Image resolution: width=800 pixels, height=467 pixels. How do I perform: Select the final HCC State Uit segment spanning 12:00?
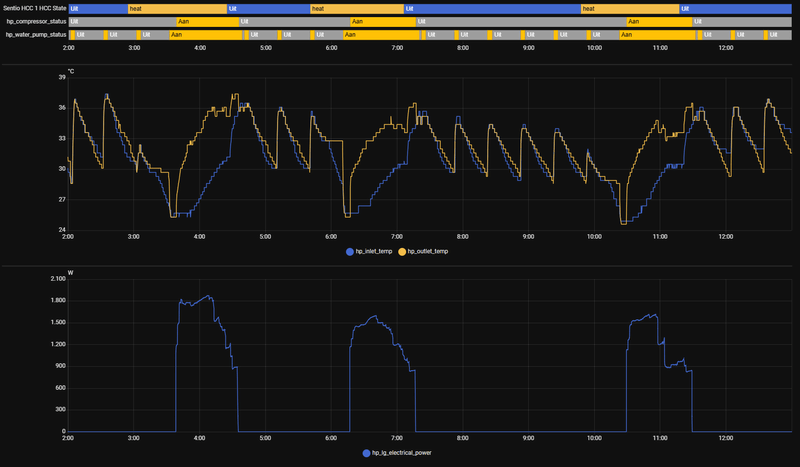pyautogui.click(x=736, y=9)
